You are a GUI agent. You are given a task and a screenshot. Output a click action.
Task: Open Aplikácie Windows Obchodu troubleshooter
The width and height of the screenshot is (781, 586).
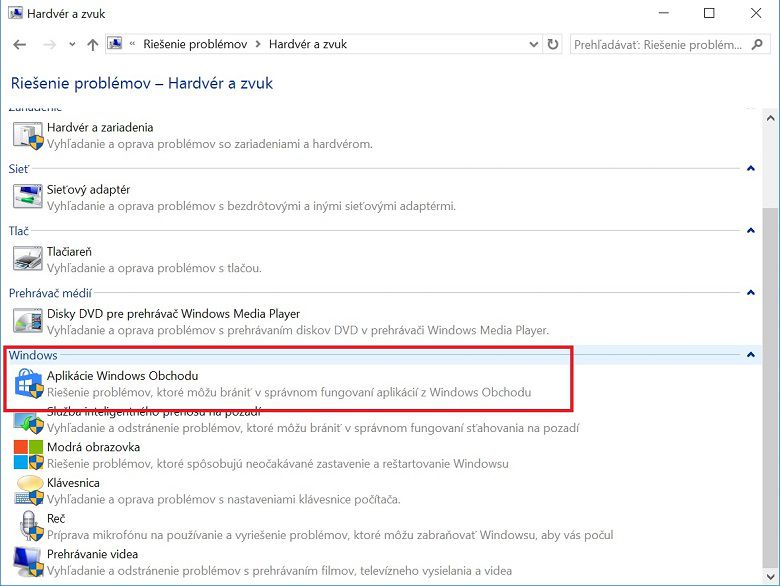(x=123, y=376)
